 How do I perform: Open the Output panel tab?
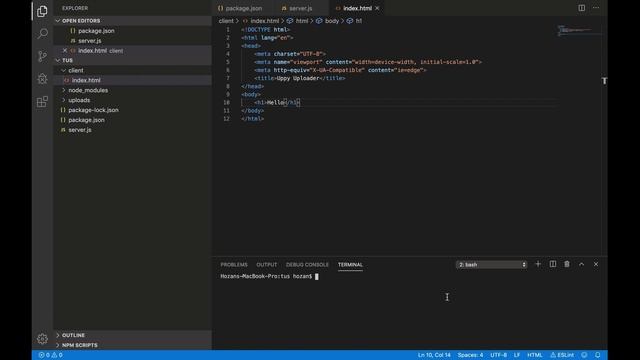267,264
